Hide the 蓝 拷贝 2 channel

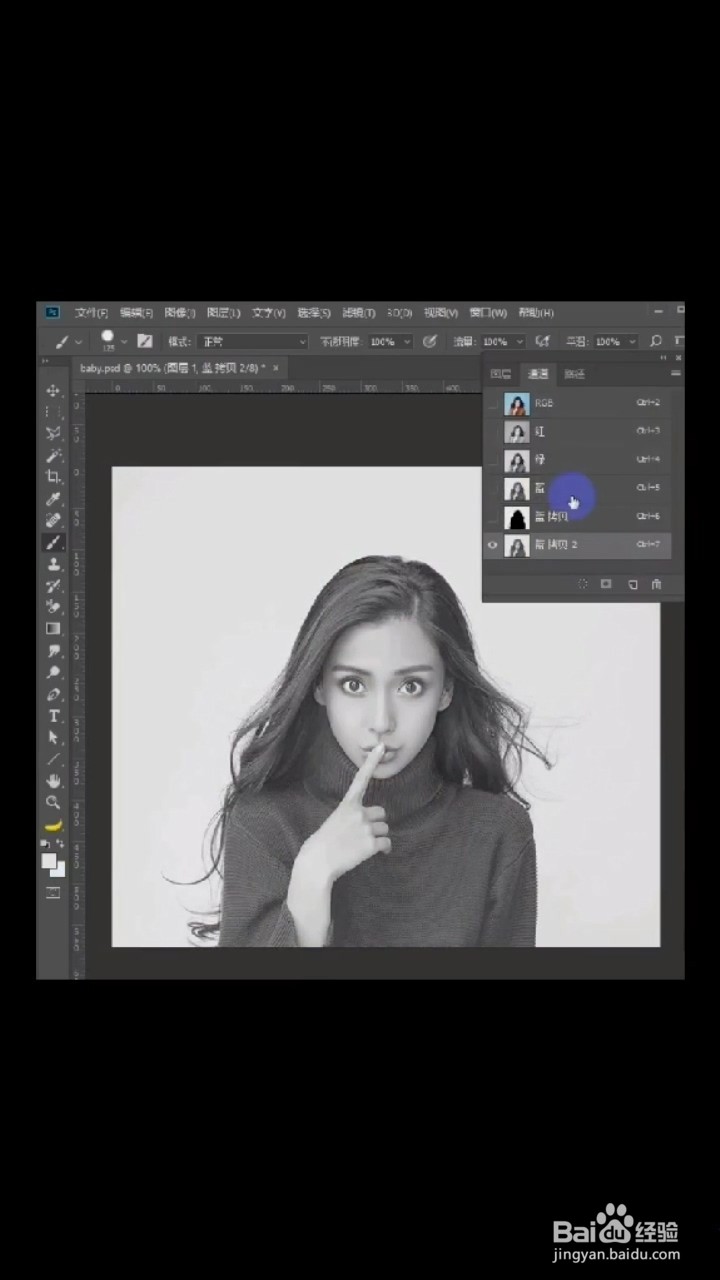point(492,545)
